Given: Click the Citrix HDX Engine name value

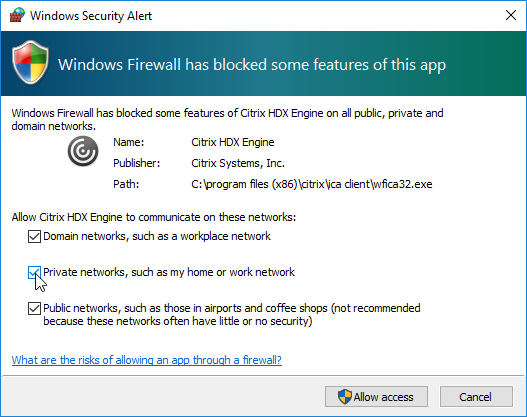Looking at the screenshot, I should [x=233, y=142].
